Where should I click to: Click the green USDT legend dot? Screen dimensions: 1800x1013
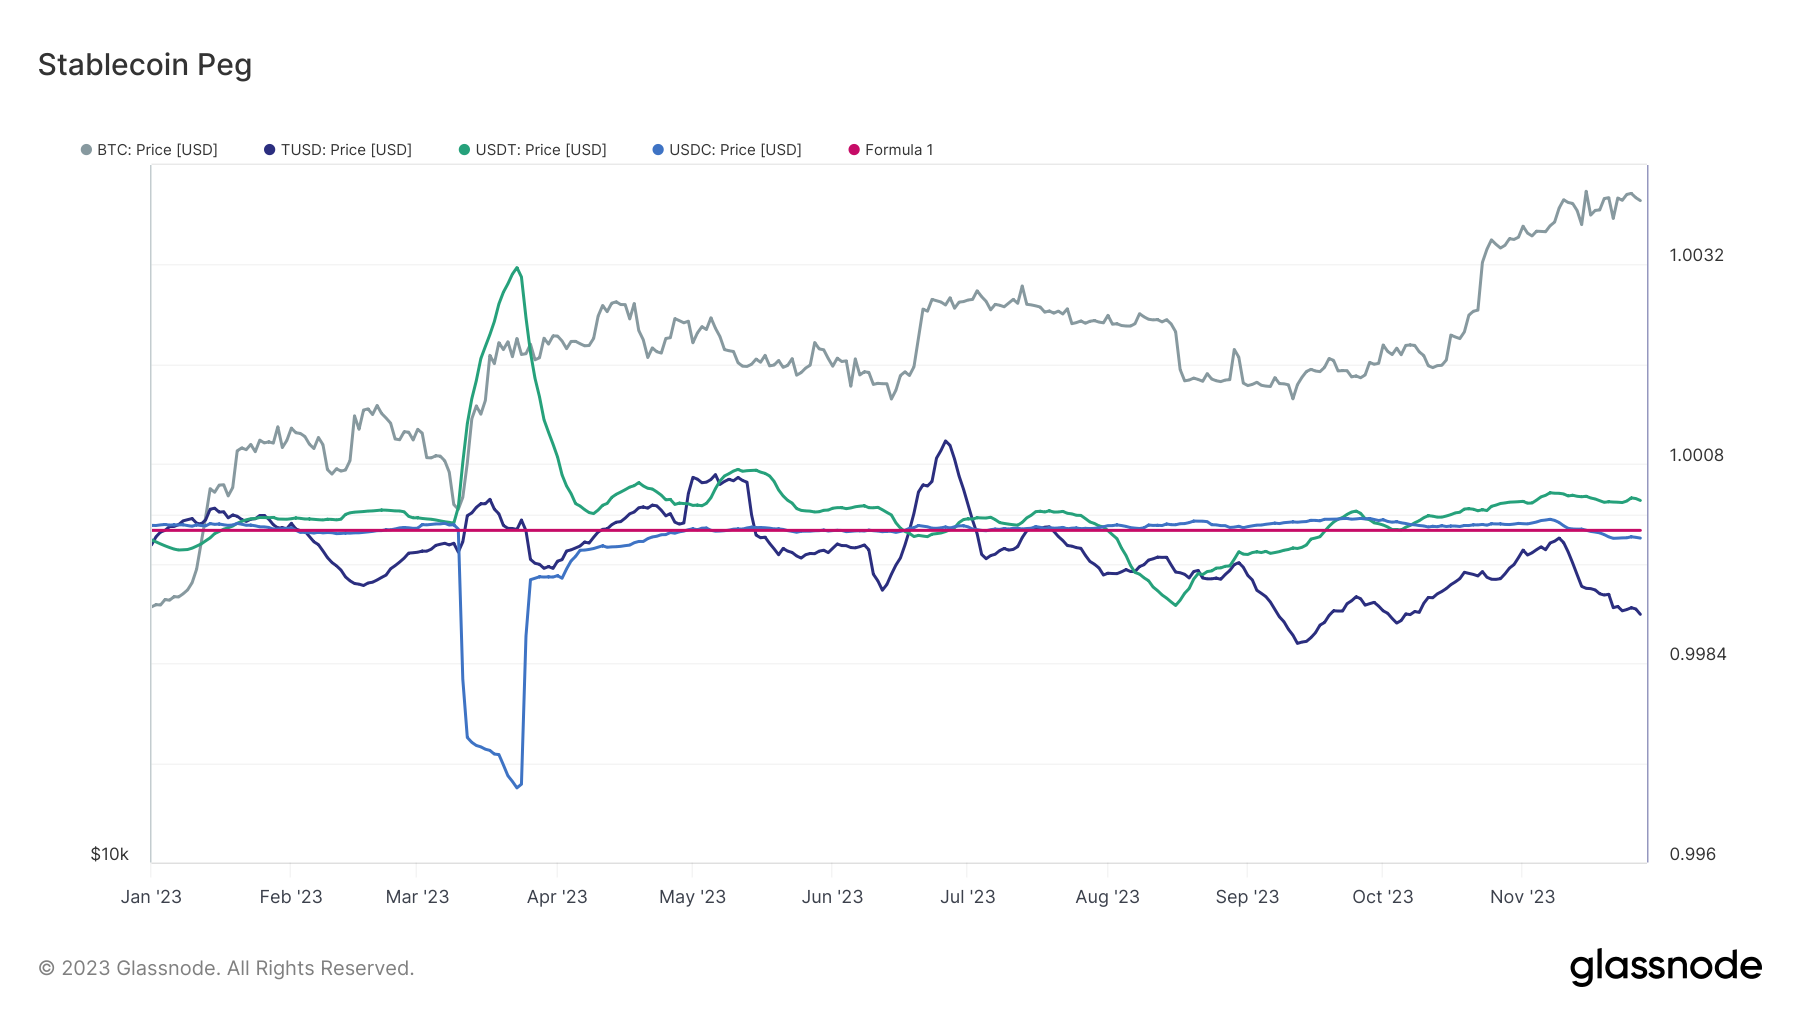pos(464,150)
